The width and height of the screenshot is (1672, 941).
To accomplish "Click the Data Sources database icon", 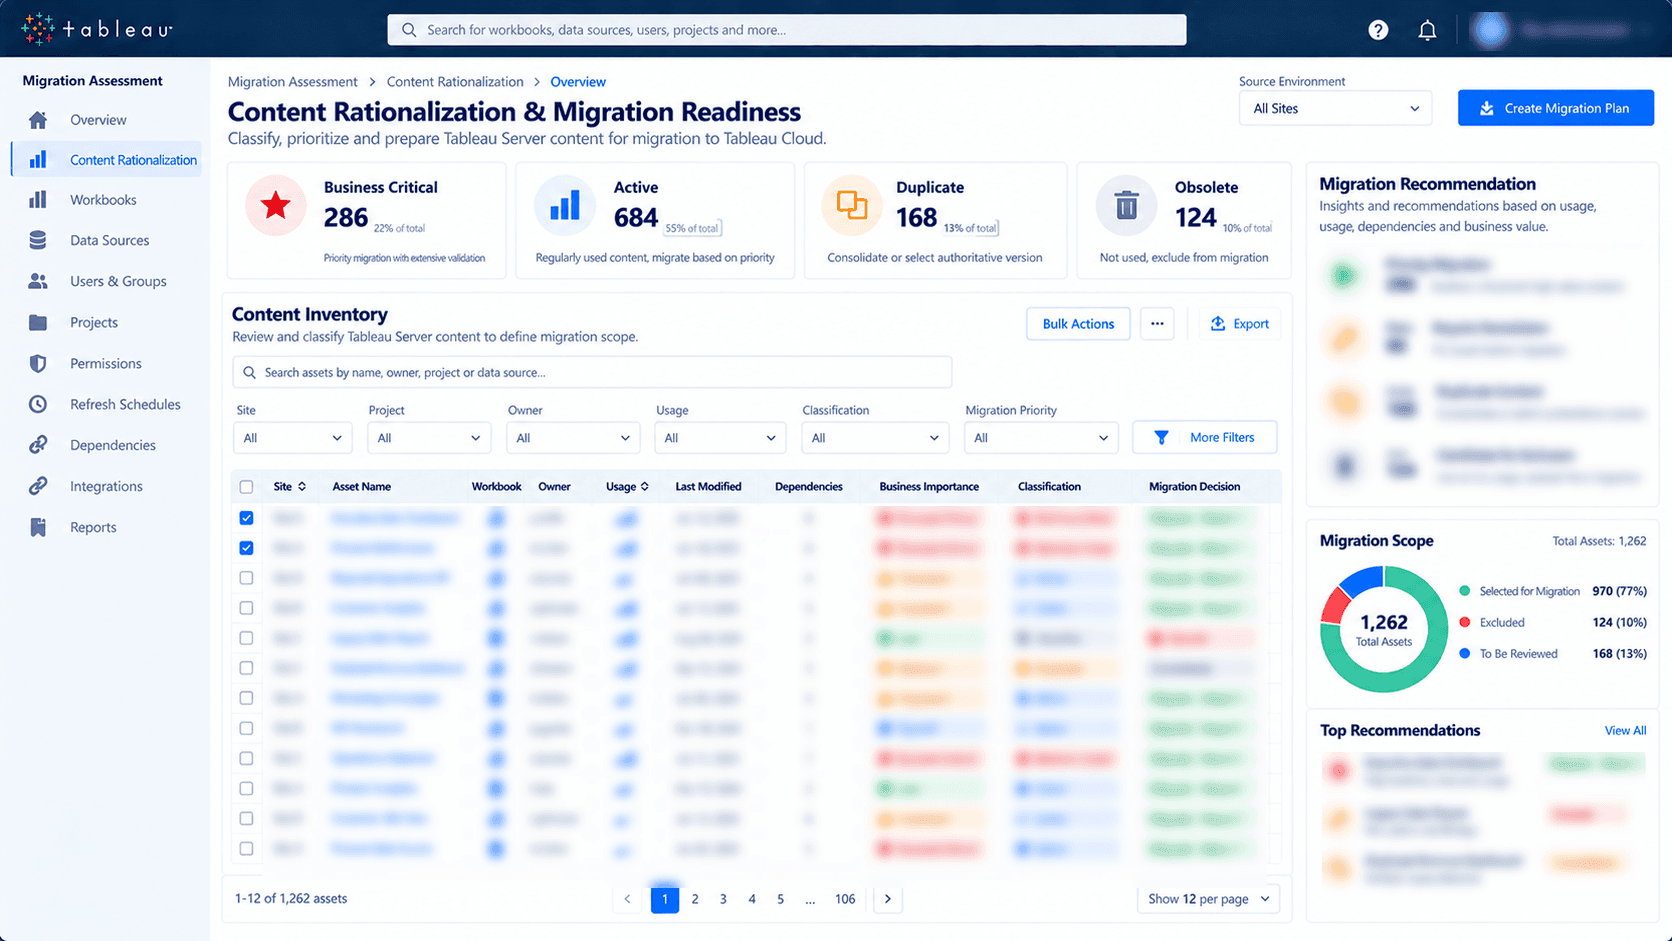I will tap(38, 240).
